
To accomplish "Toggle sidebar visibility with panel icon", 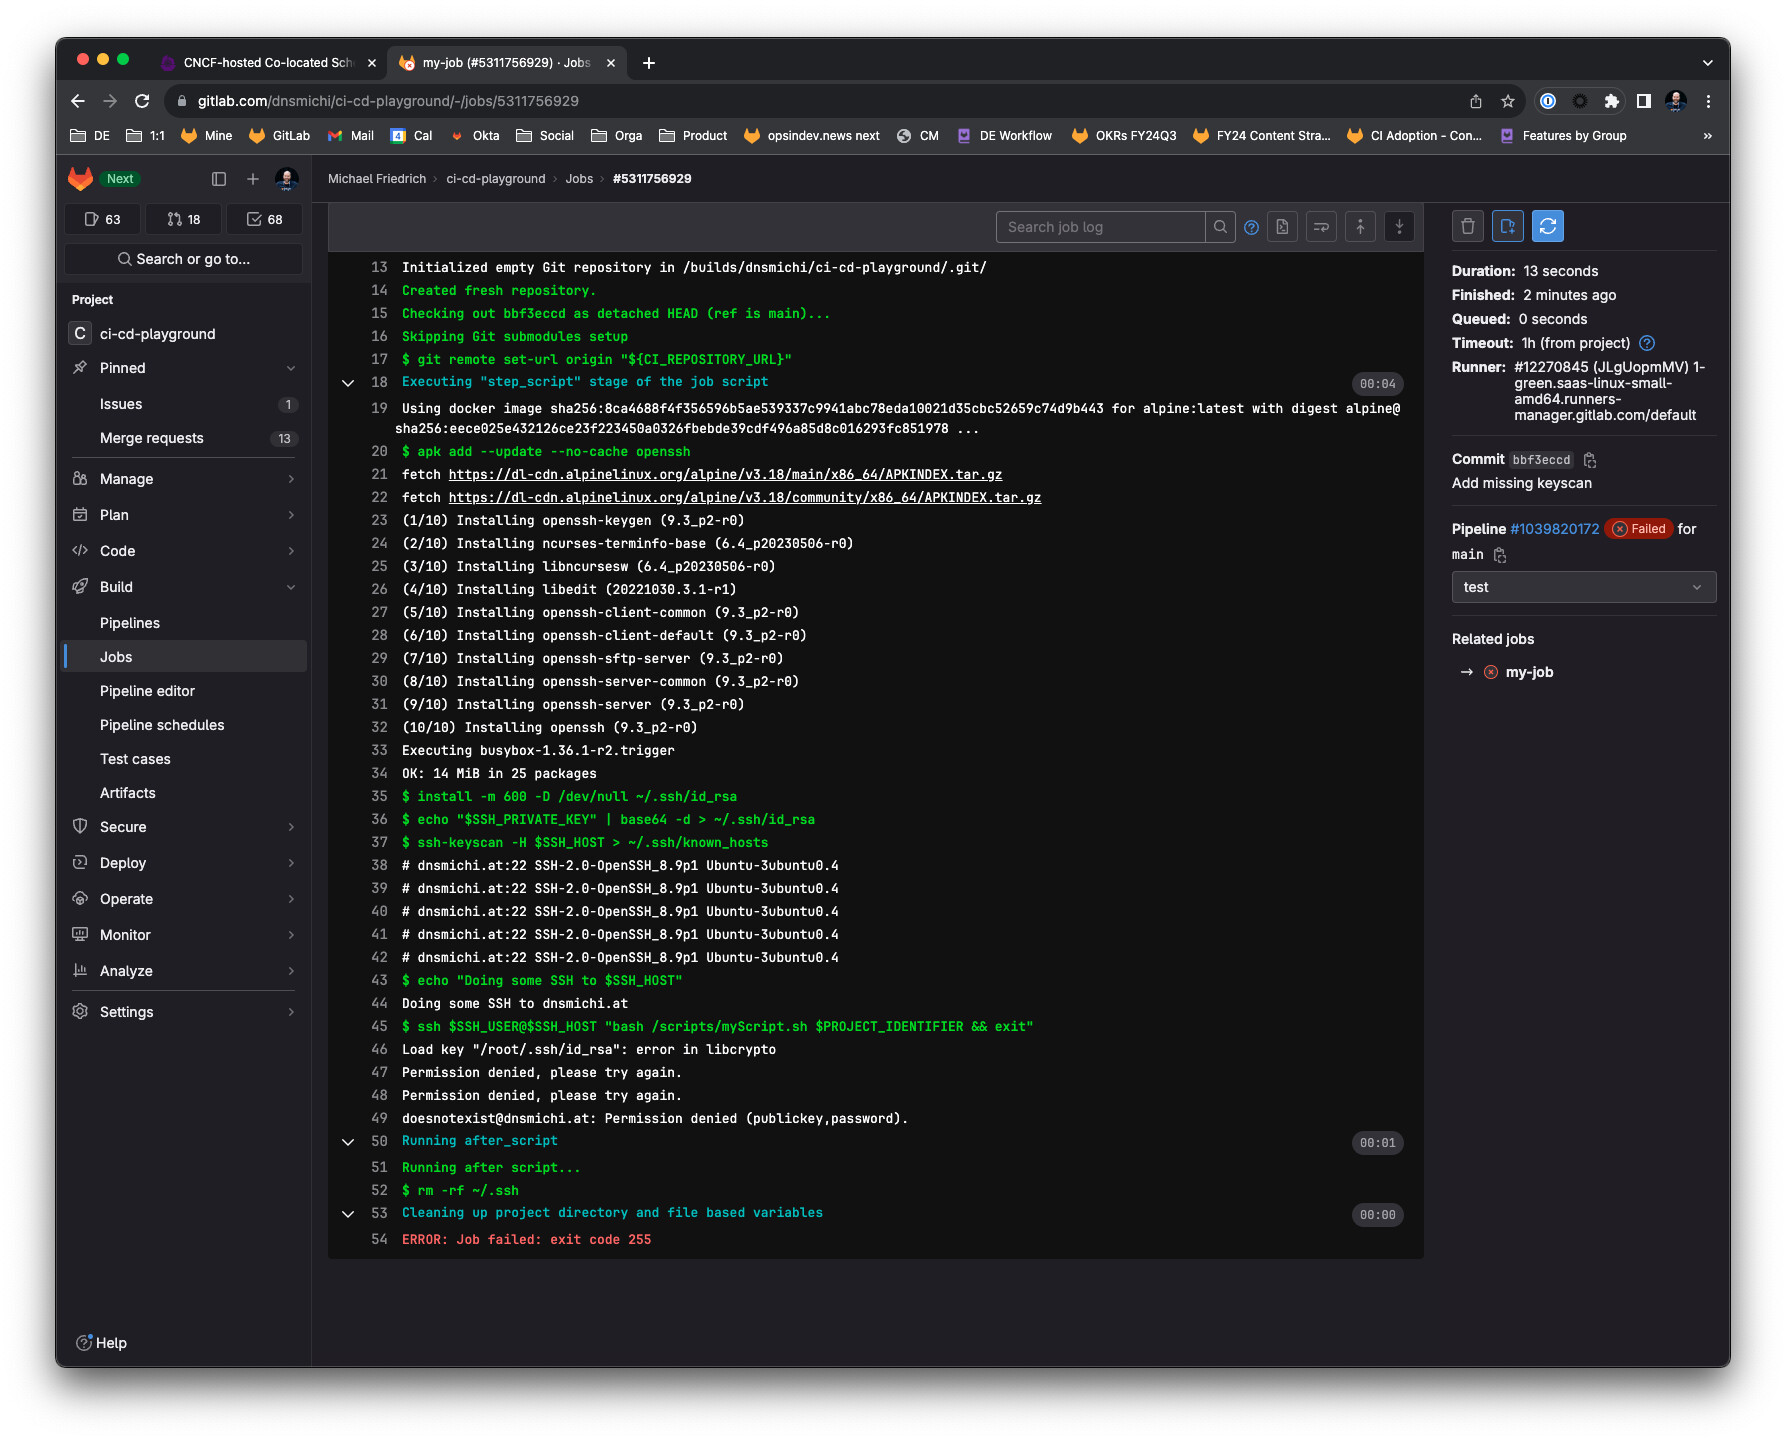I will (x=219, y=179).
